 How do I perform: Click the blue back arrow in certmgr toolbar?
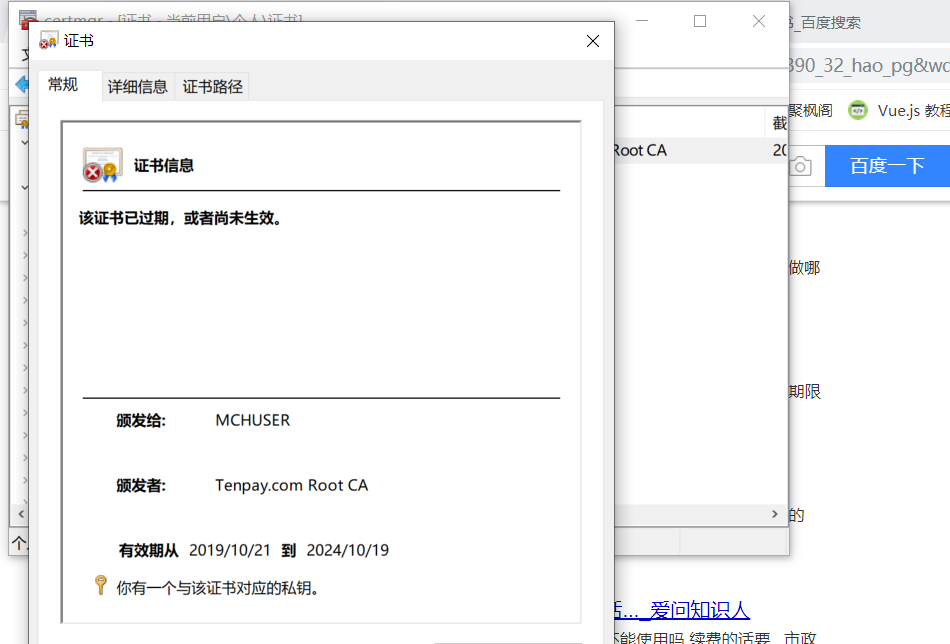(x=22, y=84)
